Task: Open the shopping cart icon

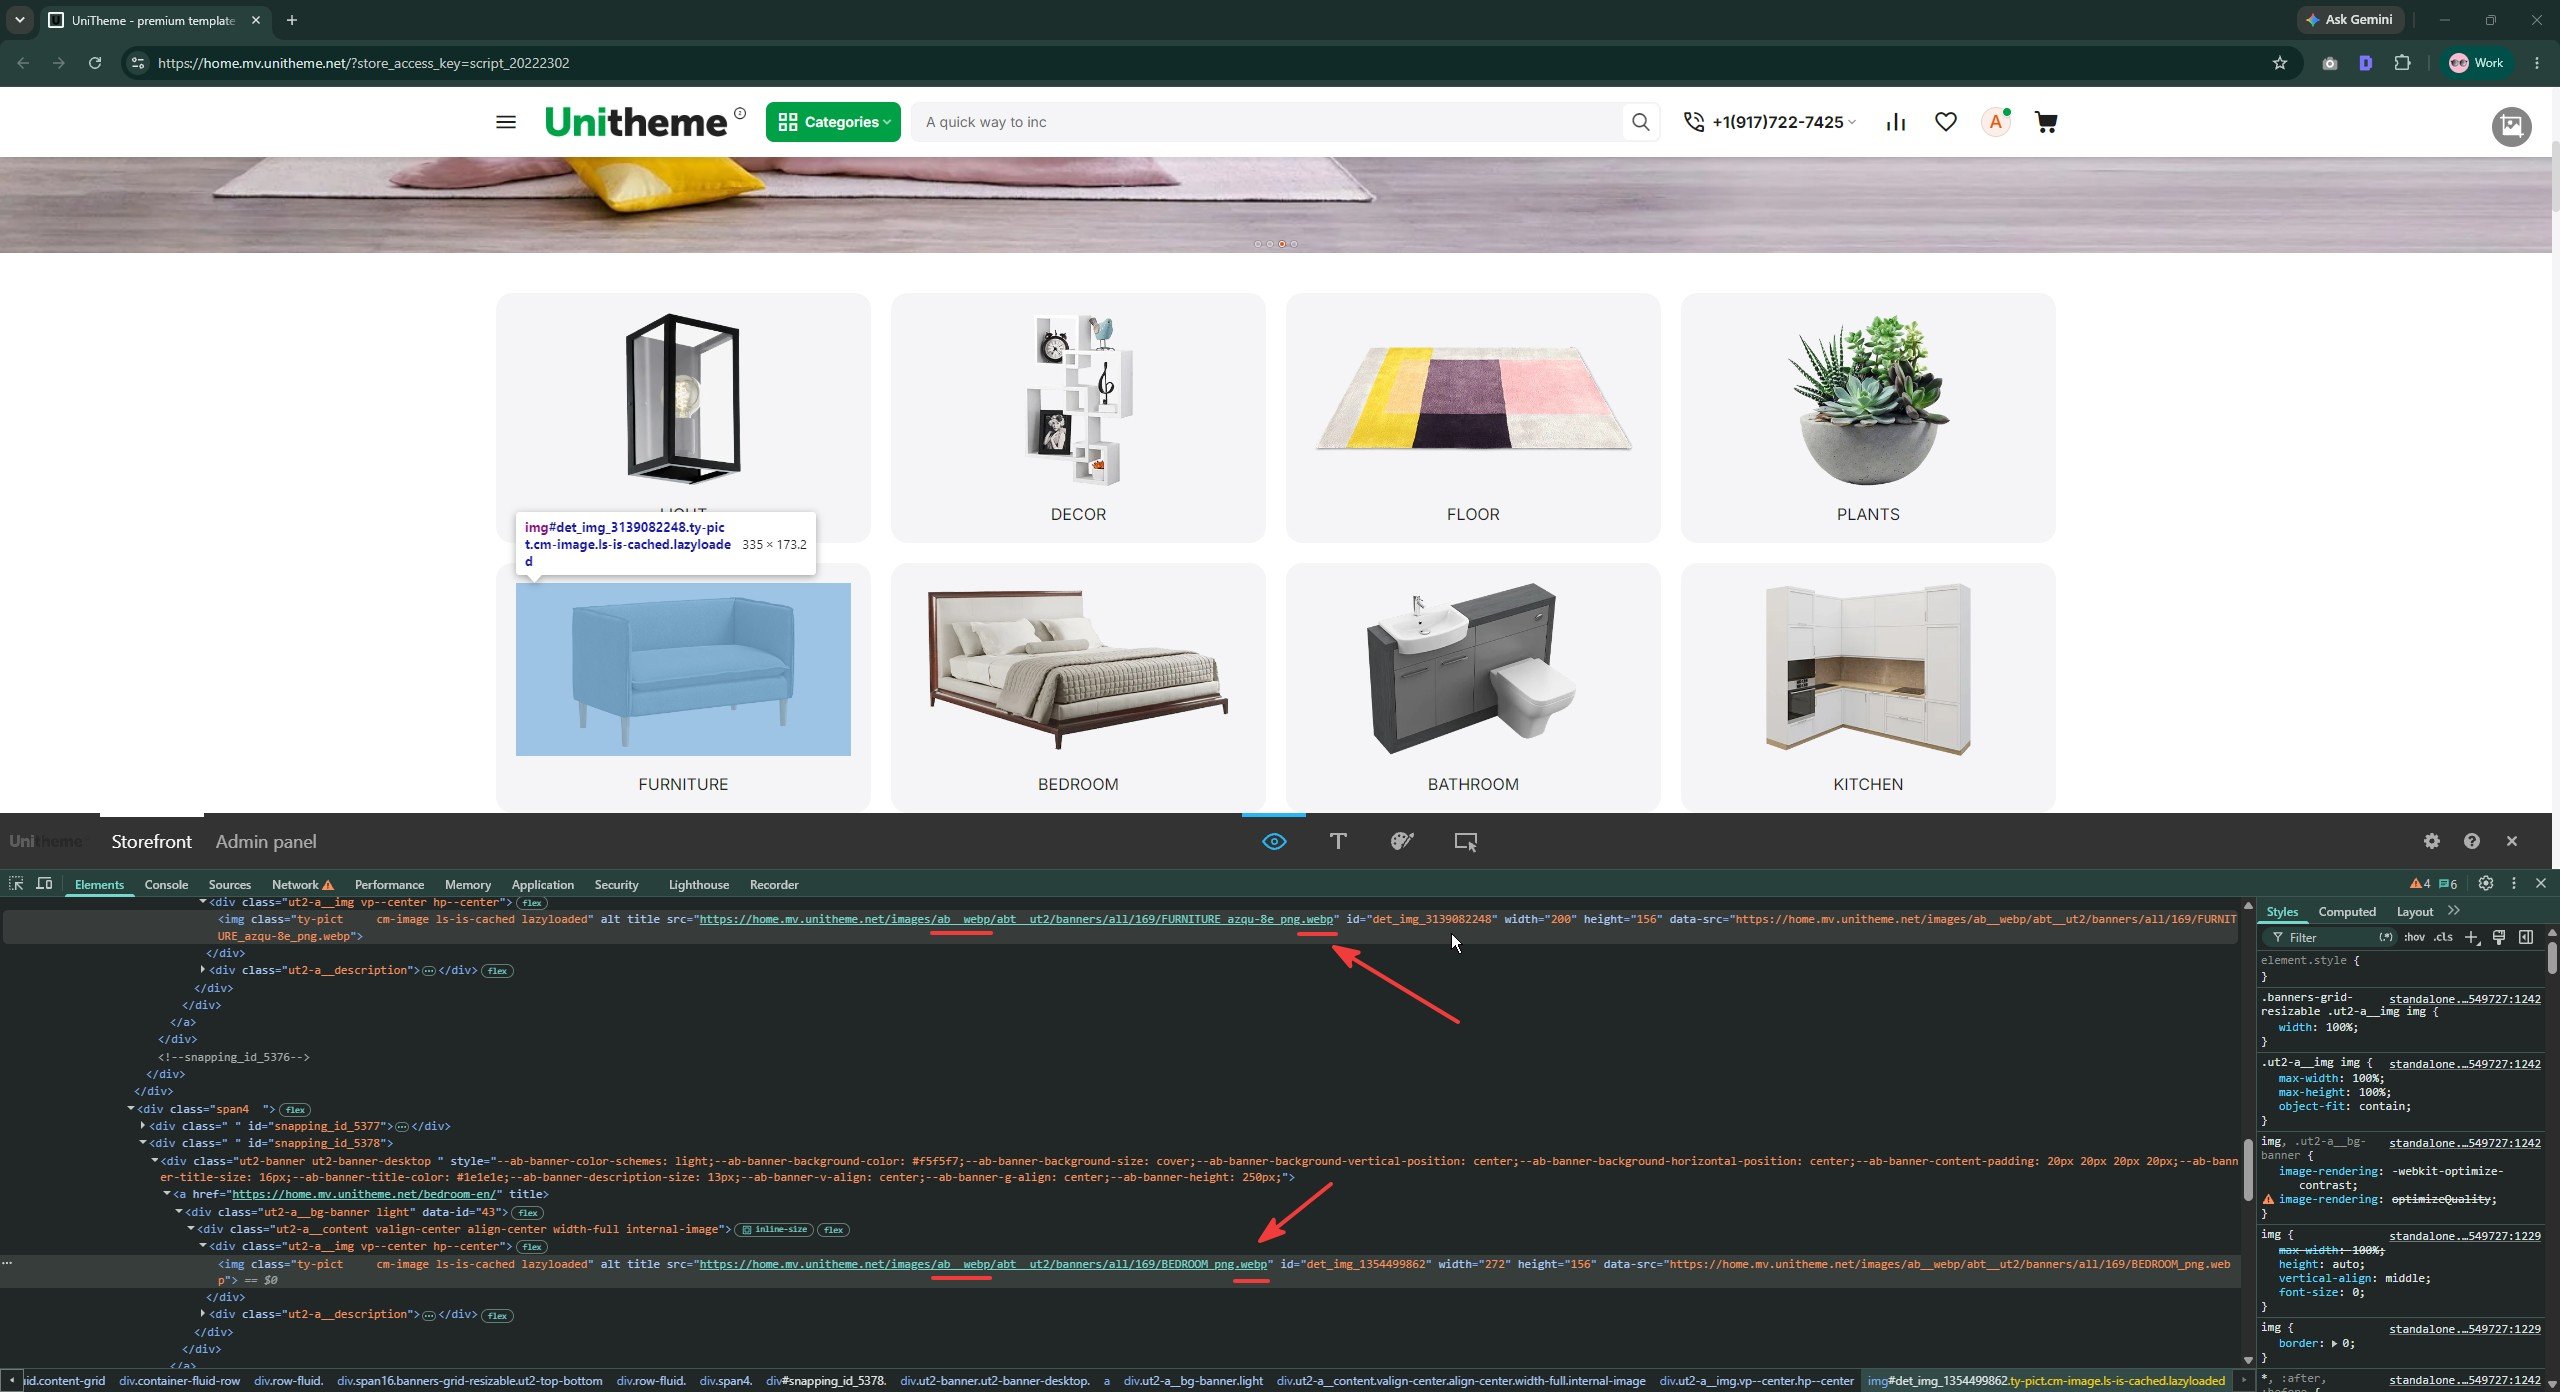Action: (2046, 122)
